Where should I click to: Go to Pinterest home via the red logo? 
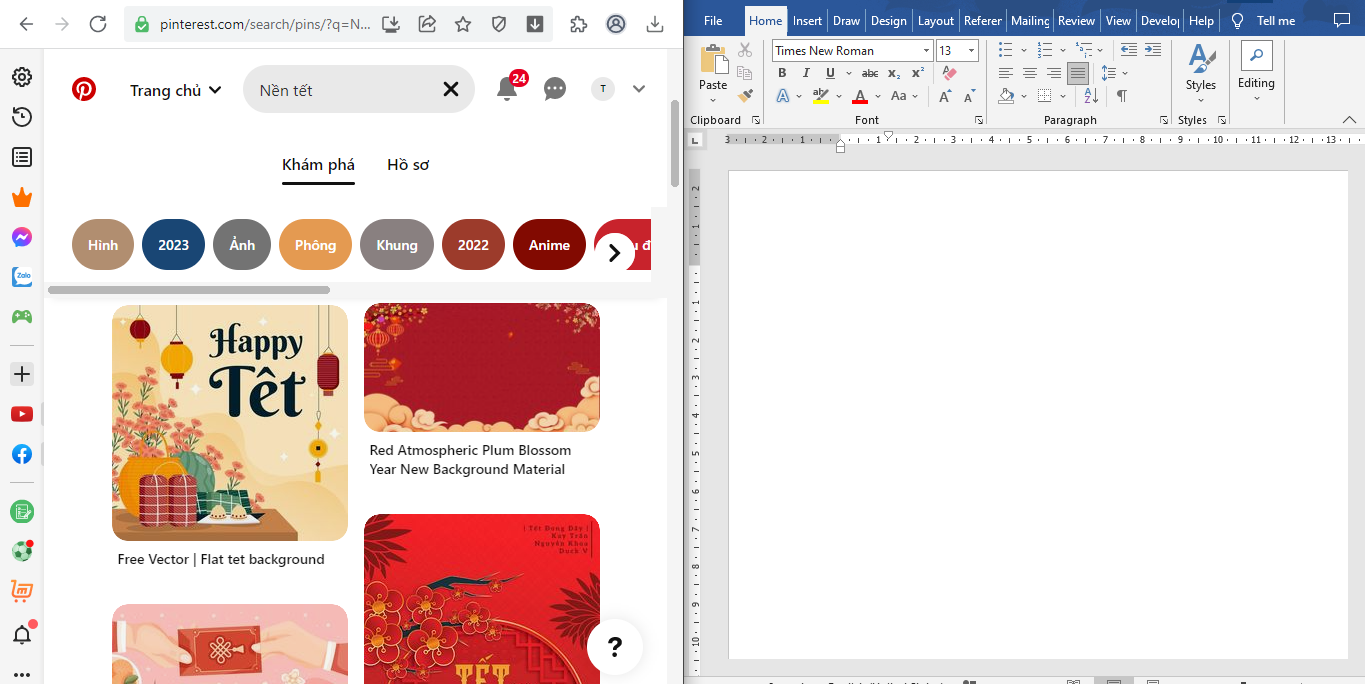tap(84, 90)
